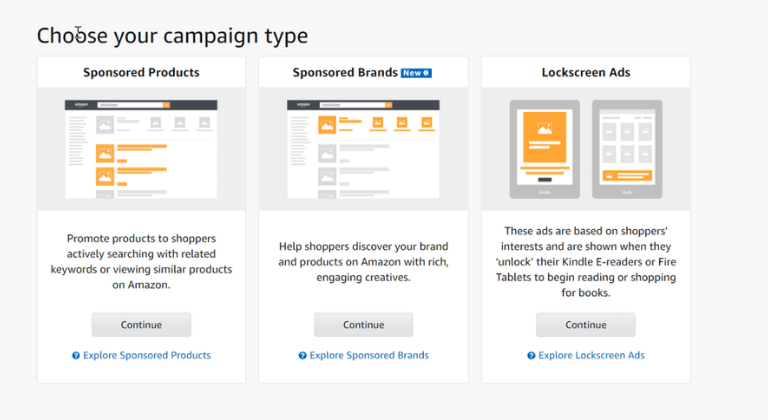Continue with Sponsored Products campaign
This screenshot has width=768, height=420.
tap(141, 325)
